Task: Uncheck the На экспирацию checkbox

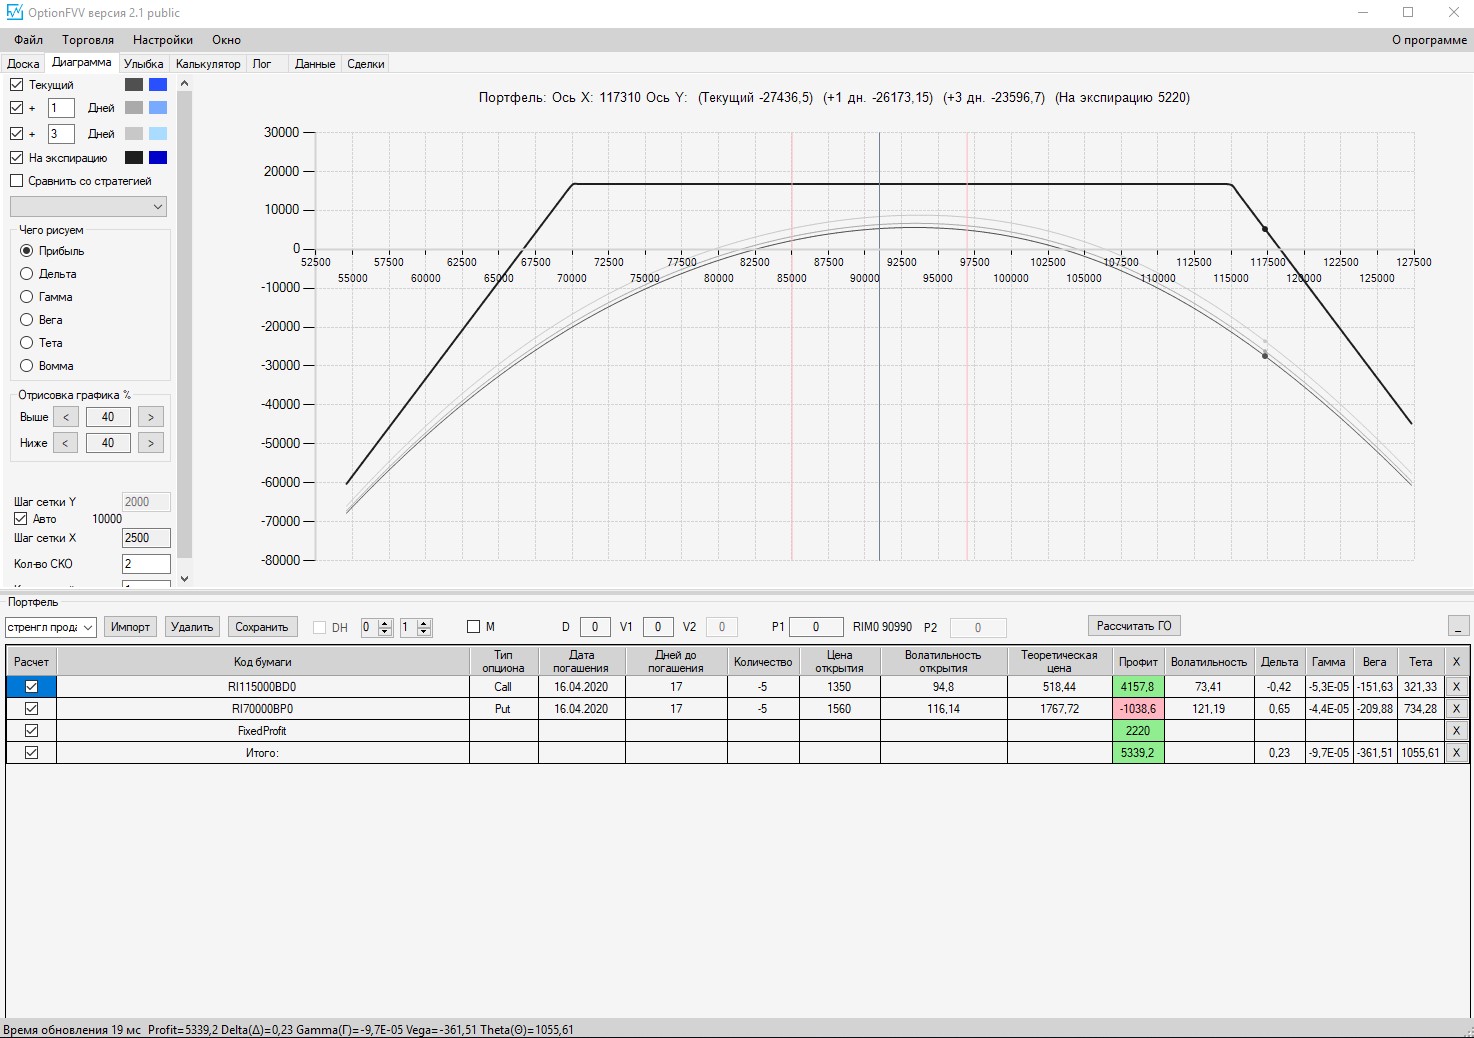Action: [x=17, y=158]
